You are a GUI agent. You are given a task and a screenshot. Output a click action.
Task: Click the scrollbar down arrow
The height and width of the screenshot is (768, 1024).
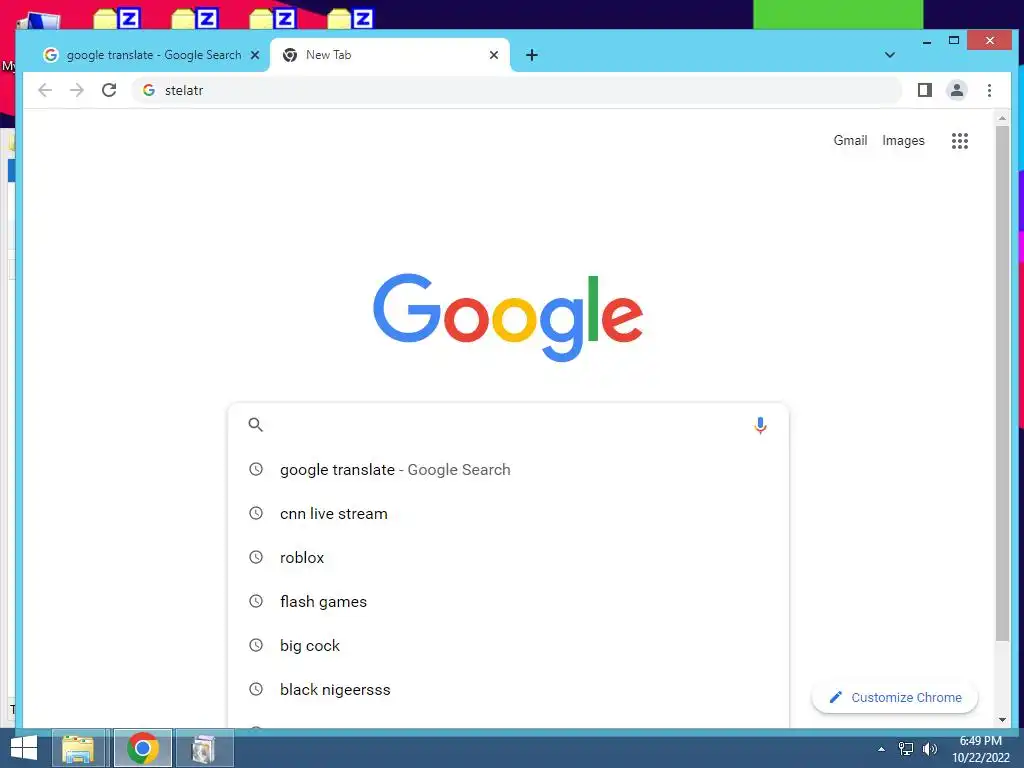point(1002,720)
